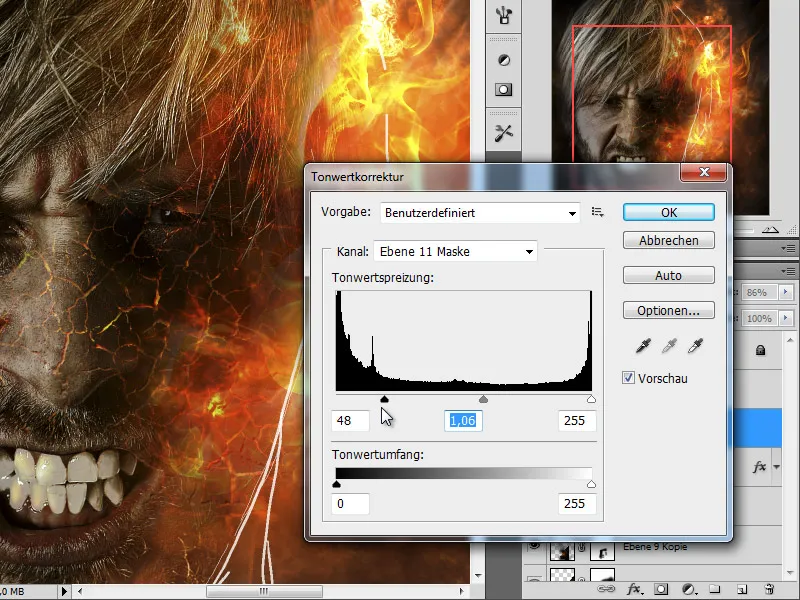Open the Kanal channel dropdown

455,252
